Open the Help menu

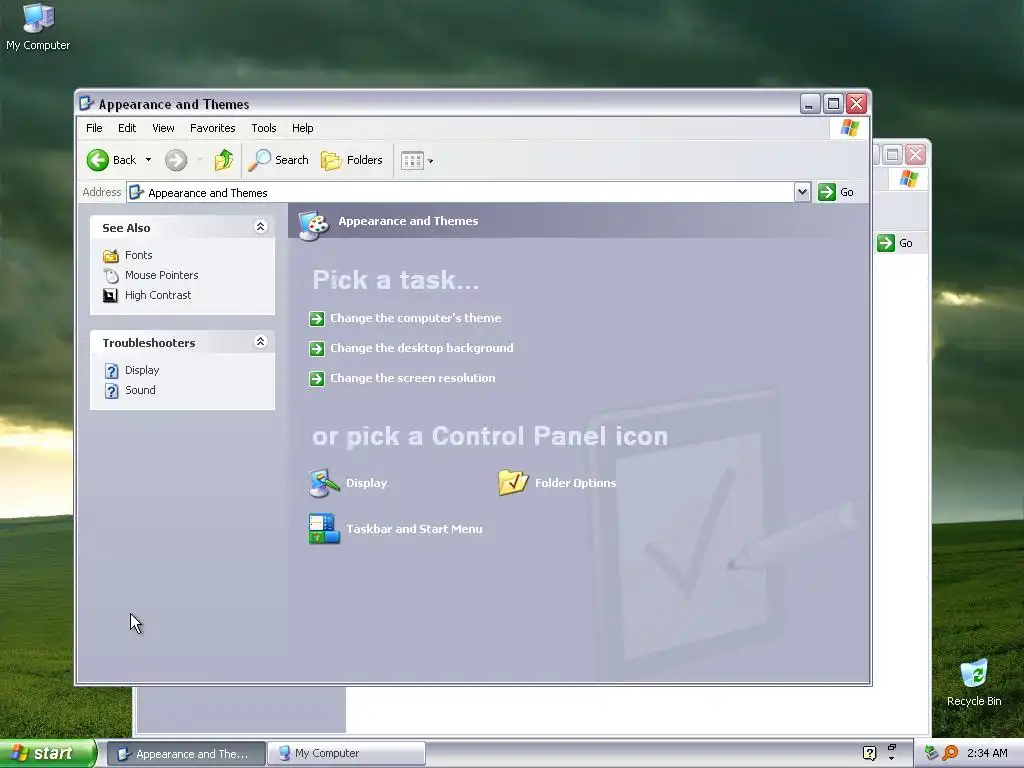(x=302, y=128)
